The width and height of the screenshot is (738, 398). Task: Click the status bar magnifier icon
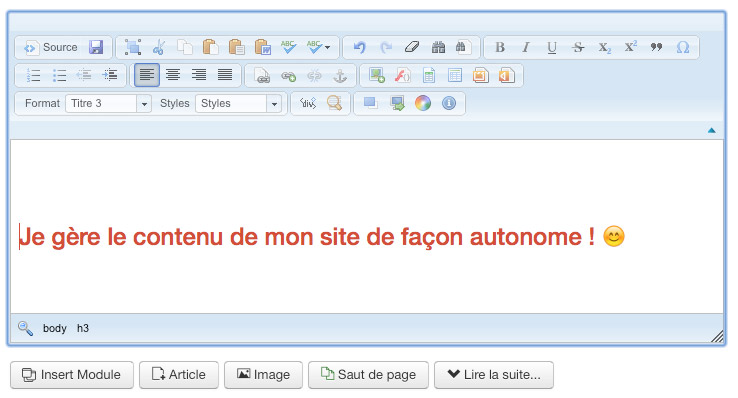click(x=25, y=328)
